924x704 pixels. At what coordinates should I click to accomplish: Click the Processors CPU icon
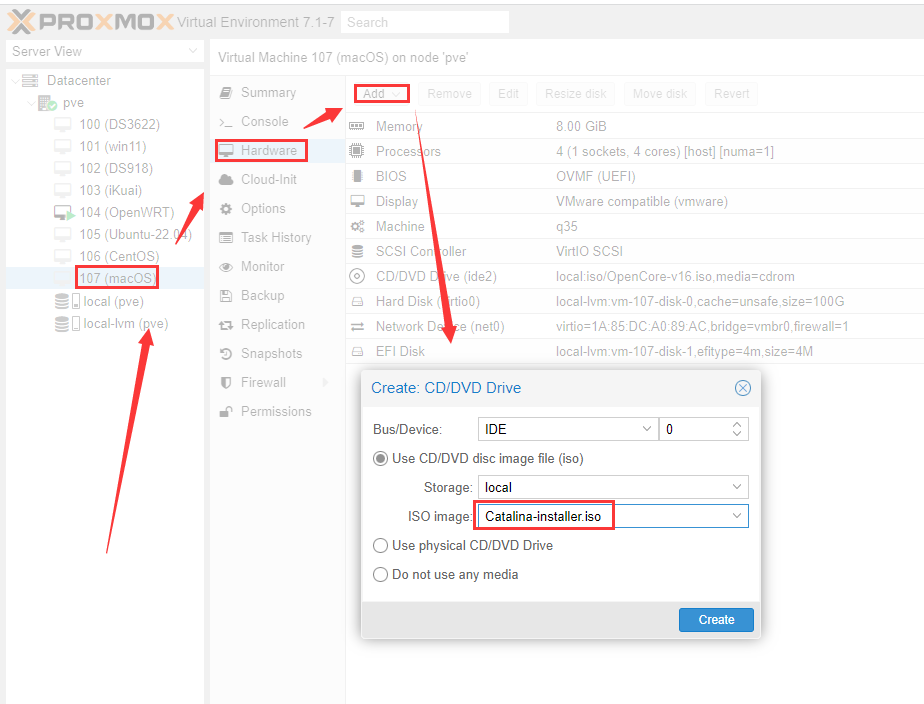point(357,151)
